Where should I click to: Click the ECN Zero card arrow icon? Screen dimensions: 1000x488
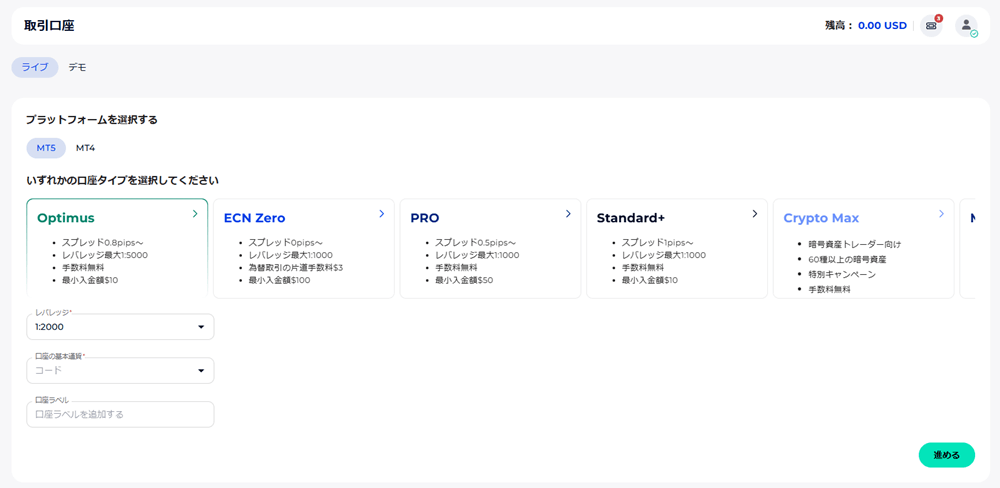(x=382, y=213)
